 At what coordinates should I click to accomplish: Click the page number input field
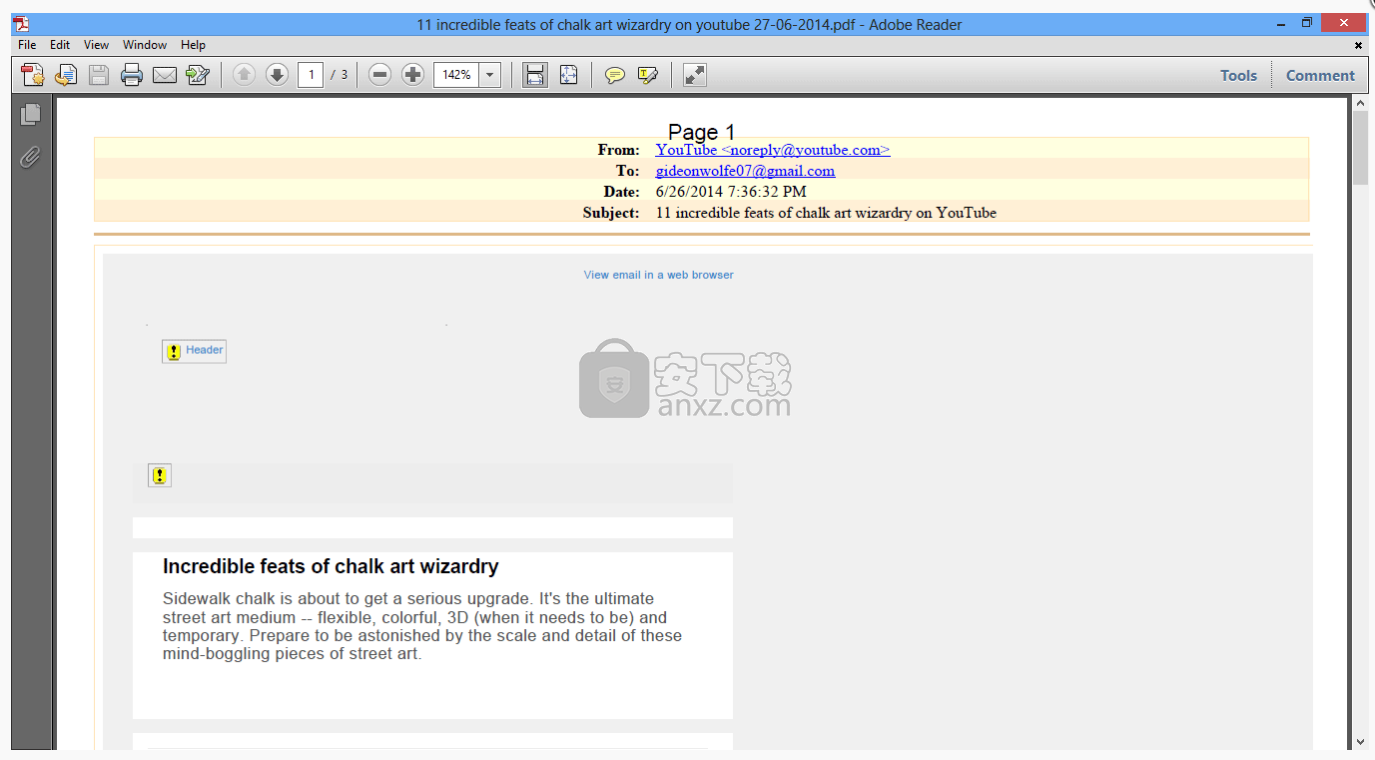[x=311, y=75]
